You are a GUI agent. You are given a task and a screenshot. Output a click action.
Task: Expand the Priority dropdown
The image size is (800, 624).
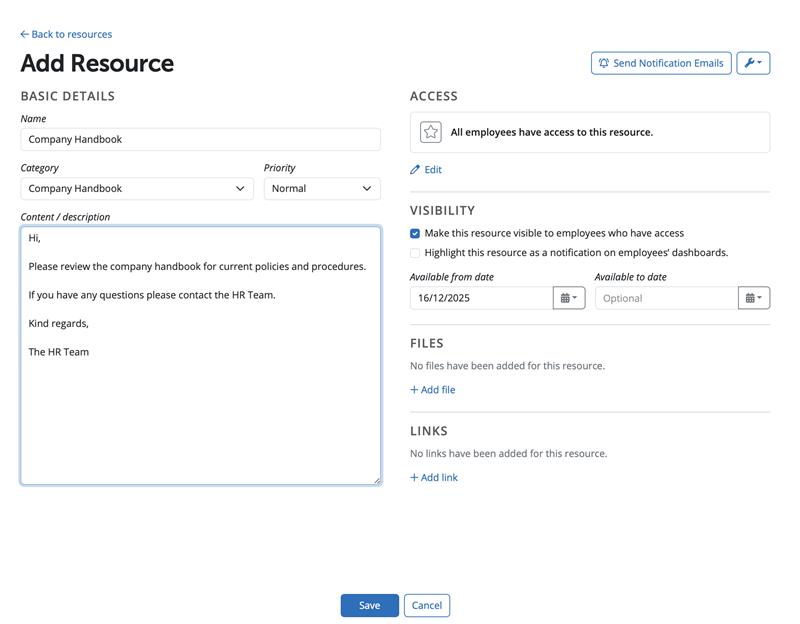[x=322, y=189]
